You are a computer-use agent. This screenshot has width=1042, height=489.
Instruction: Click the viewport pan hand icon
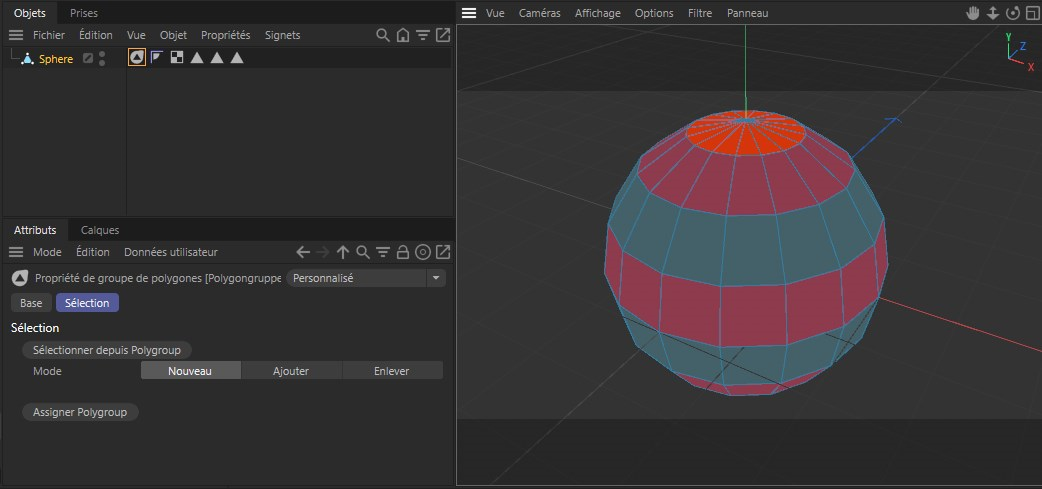click(973, 13)
